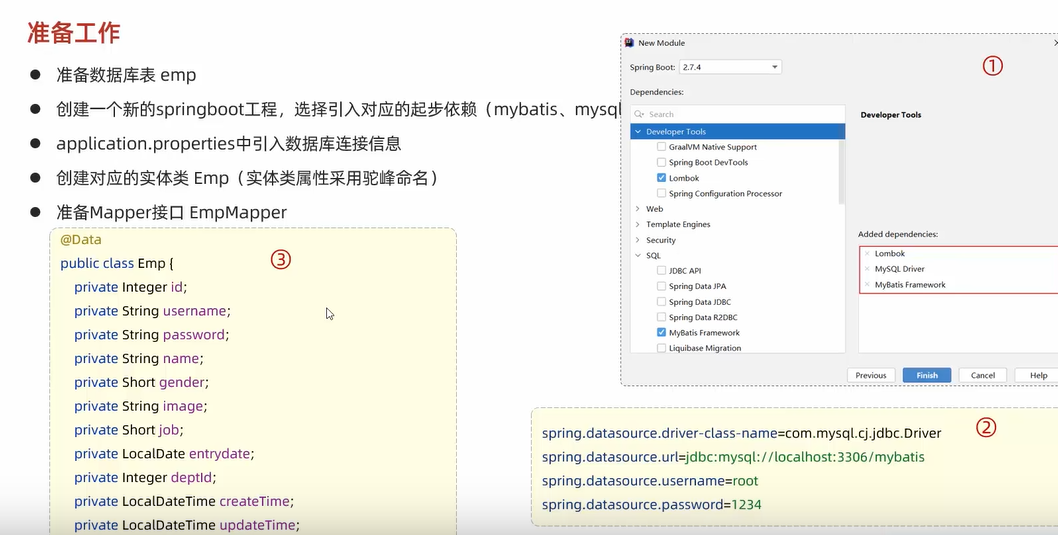1058x535 pixels.
Task: Click the 'public class Emp {' line
Action: click(x=117, y=263)
